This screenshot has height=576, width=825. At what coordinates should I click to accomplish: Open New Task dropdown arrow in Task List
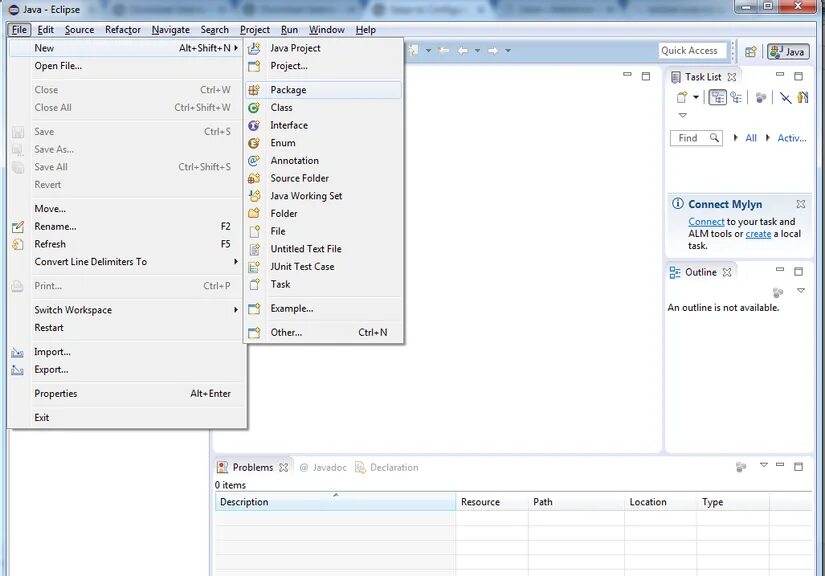pyautogui.click(x=696, y=97)
